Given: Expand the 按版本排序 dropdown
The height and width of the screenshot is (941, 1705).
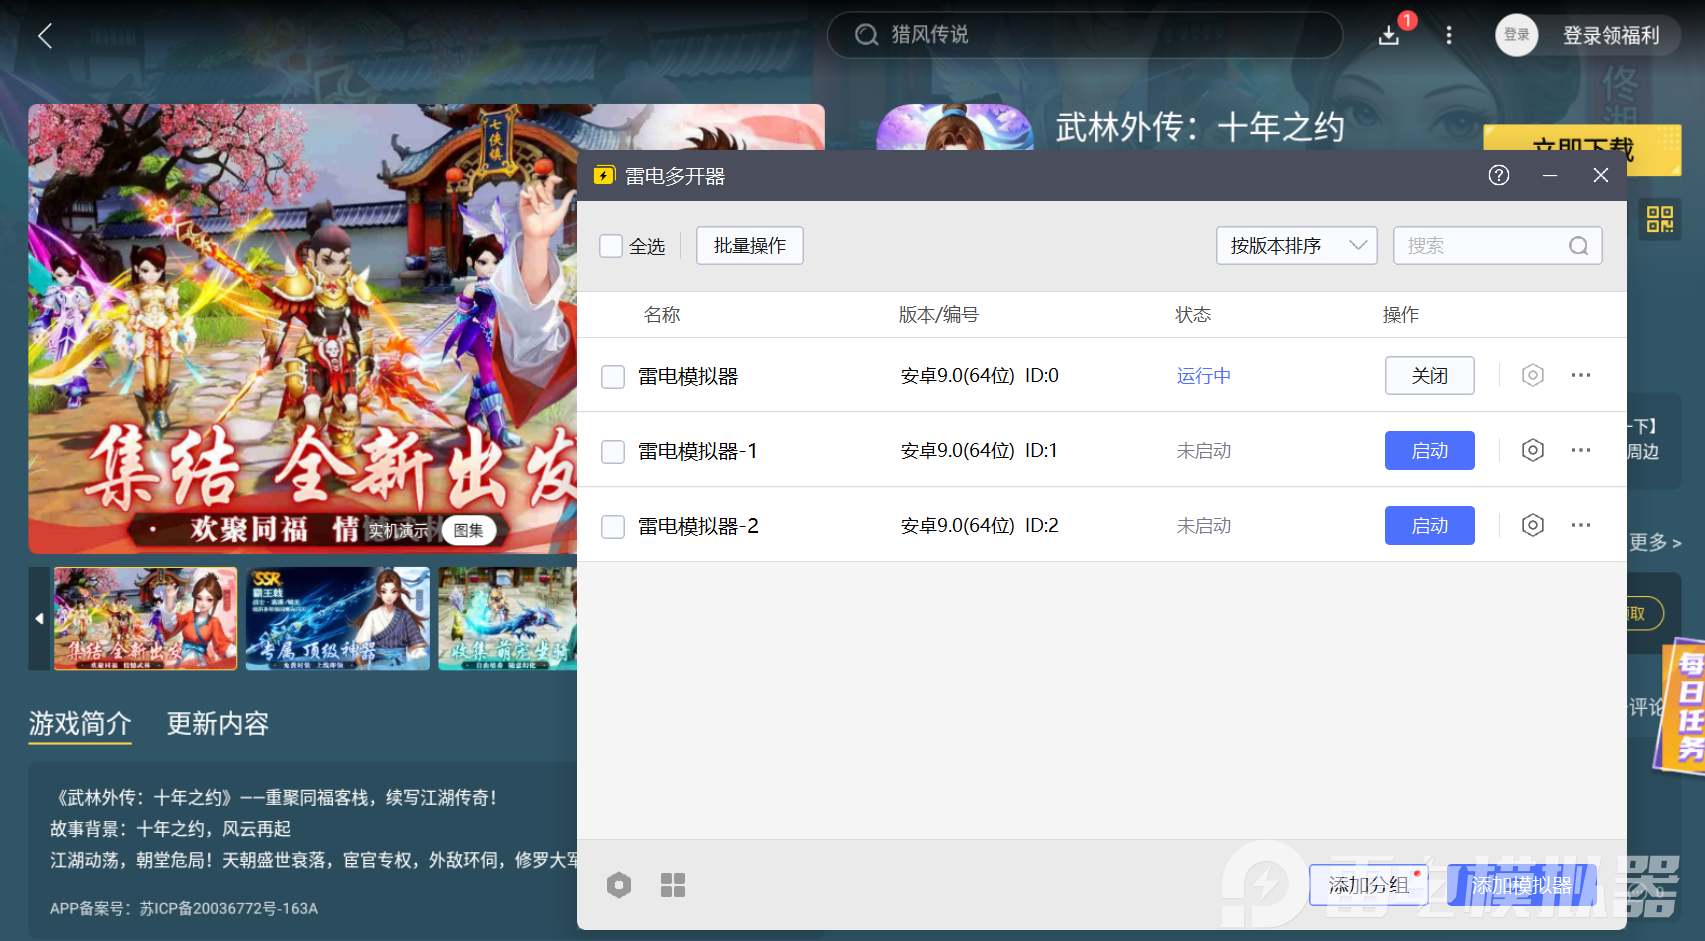Looking at the screenshot, I should [1297, 246].
